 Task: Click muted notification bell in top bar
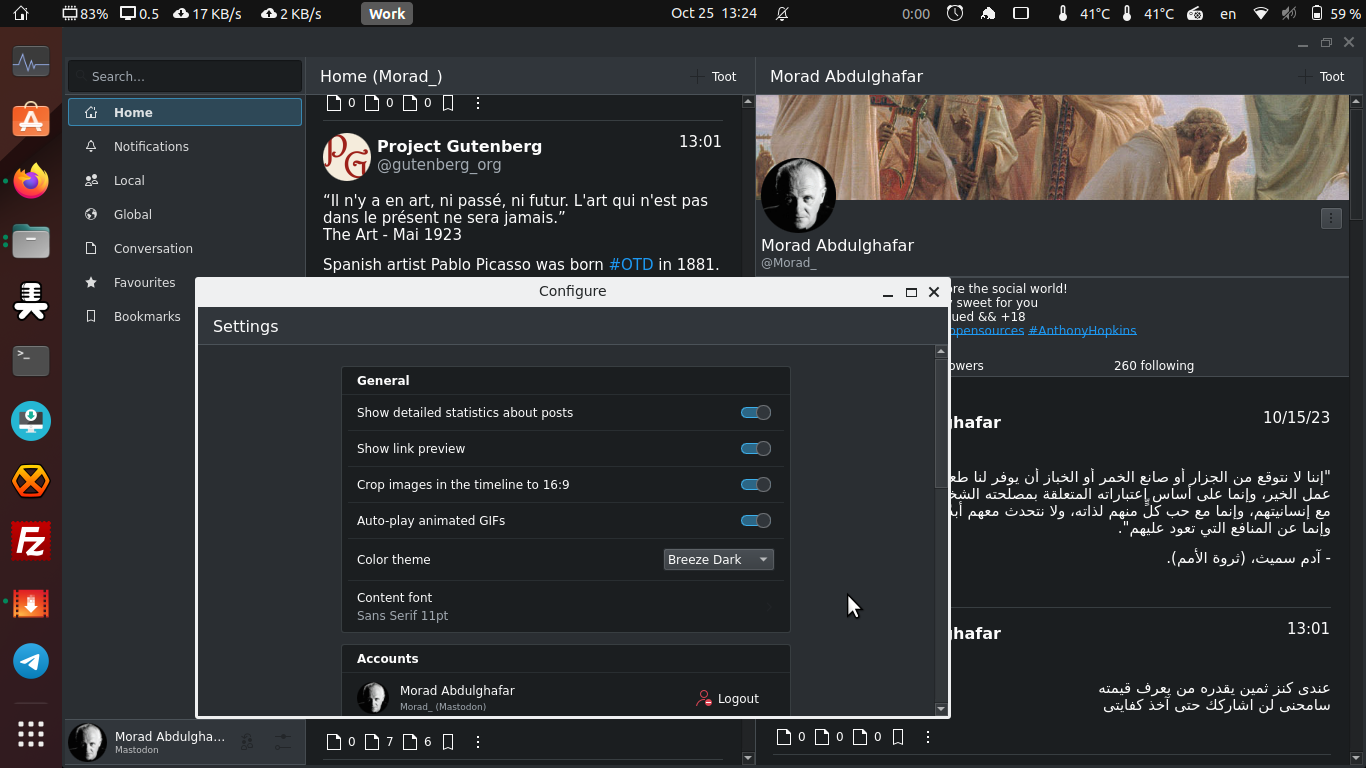pos(782,13)
